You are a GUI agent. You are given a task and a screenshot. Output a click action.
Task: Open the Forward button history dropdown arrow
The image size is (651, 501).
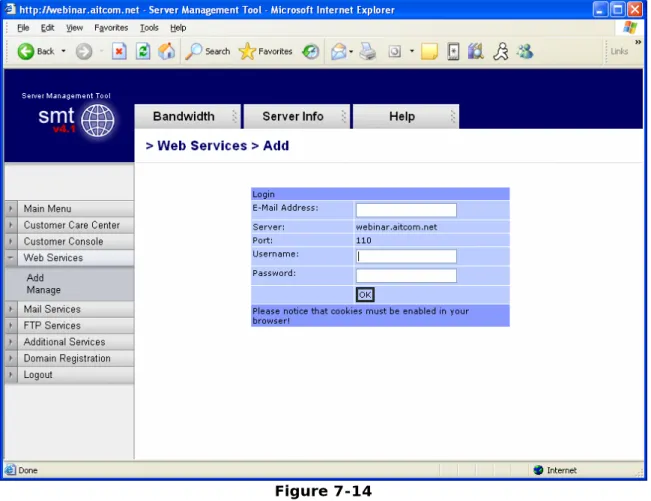[102, 51]
